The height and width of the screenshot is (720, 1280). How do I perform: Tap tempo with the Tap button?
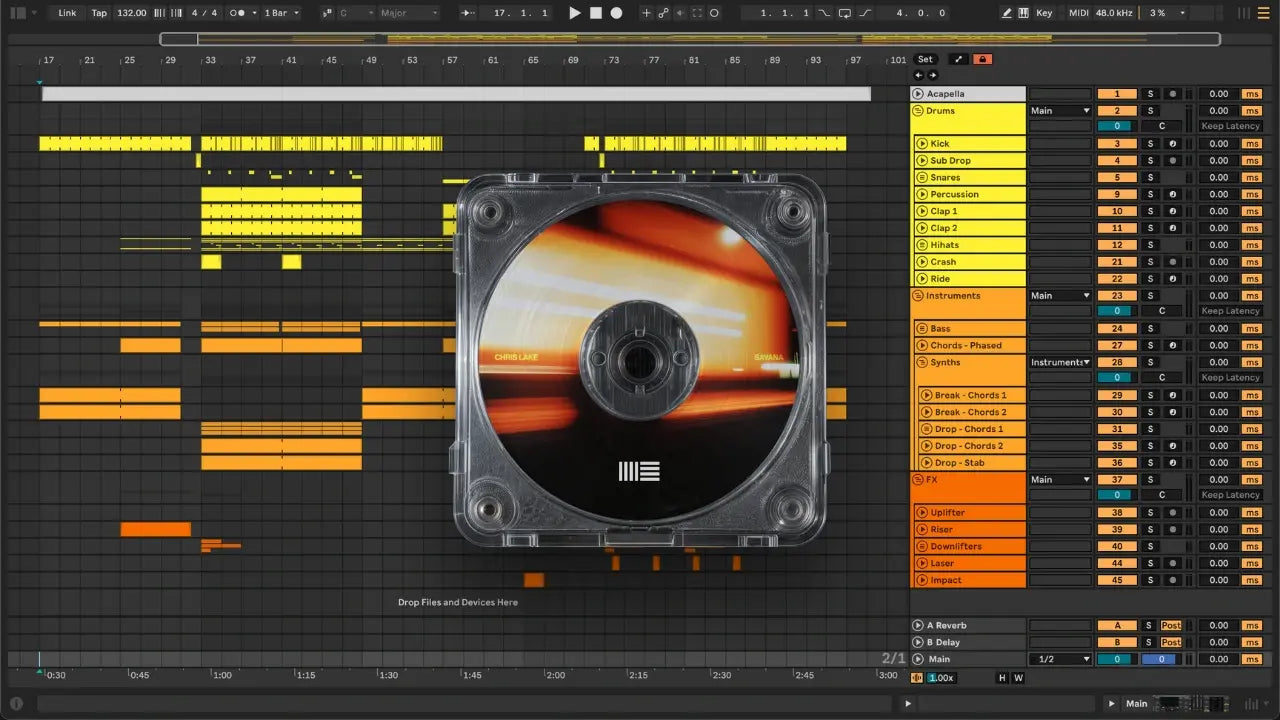(x=99, y=13)
